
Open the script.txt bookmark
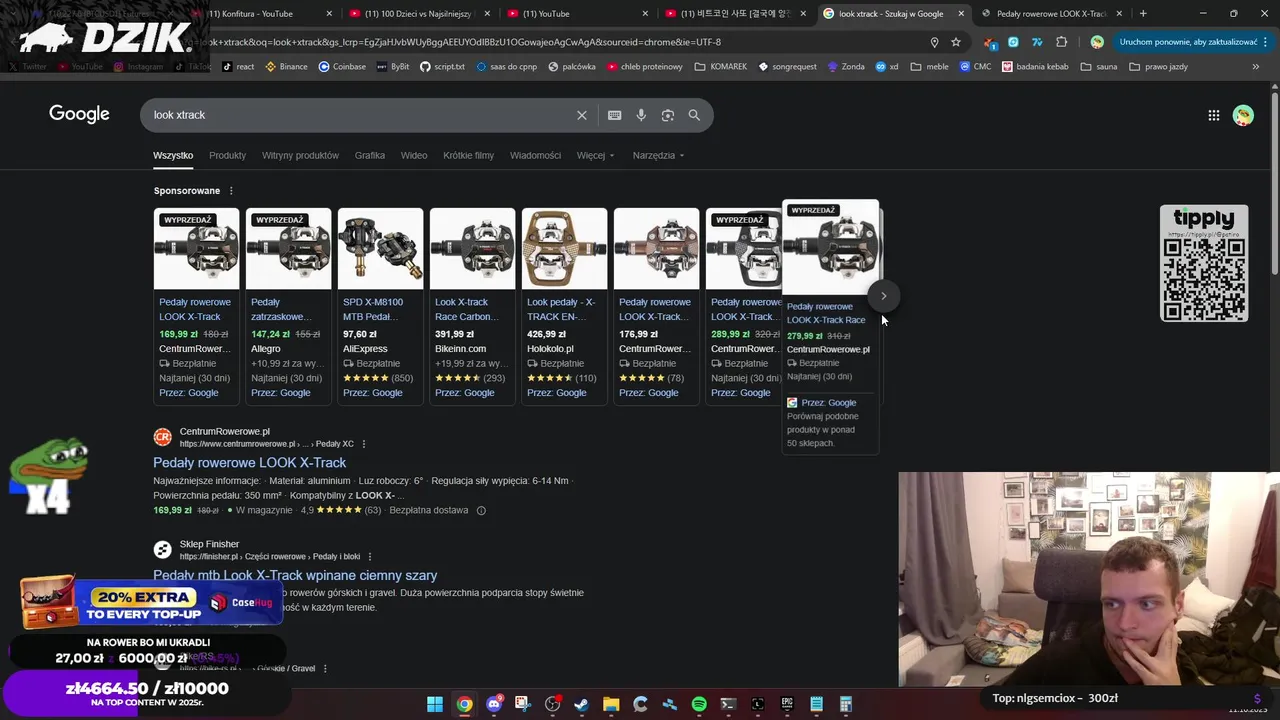click(442, 67)
